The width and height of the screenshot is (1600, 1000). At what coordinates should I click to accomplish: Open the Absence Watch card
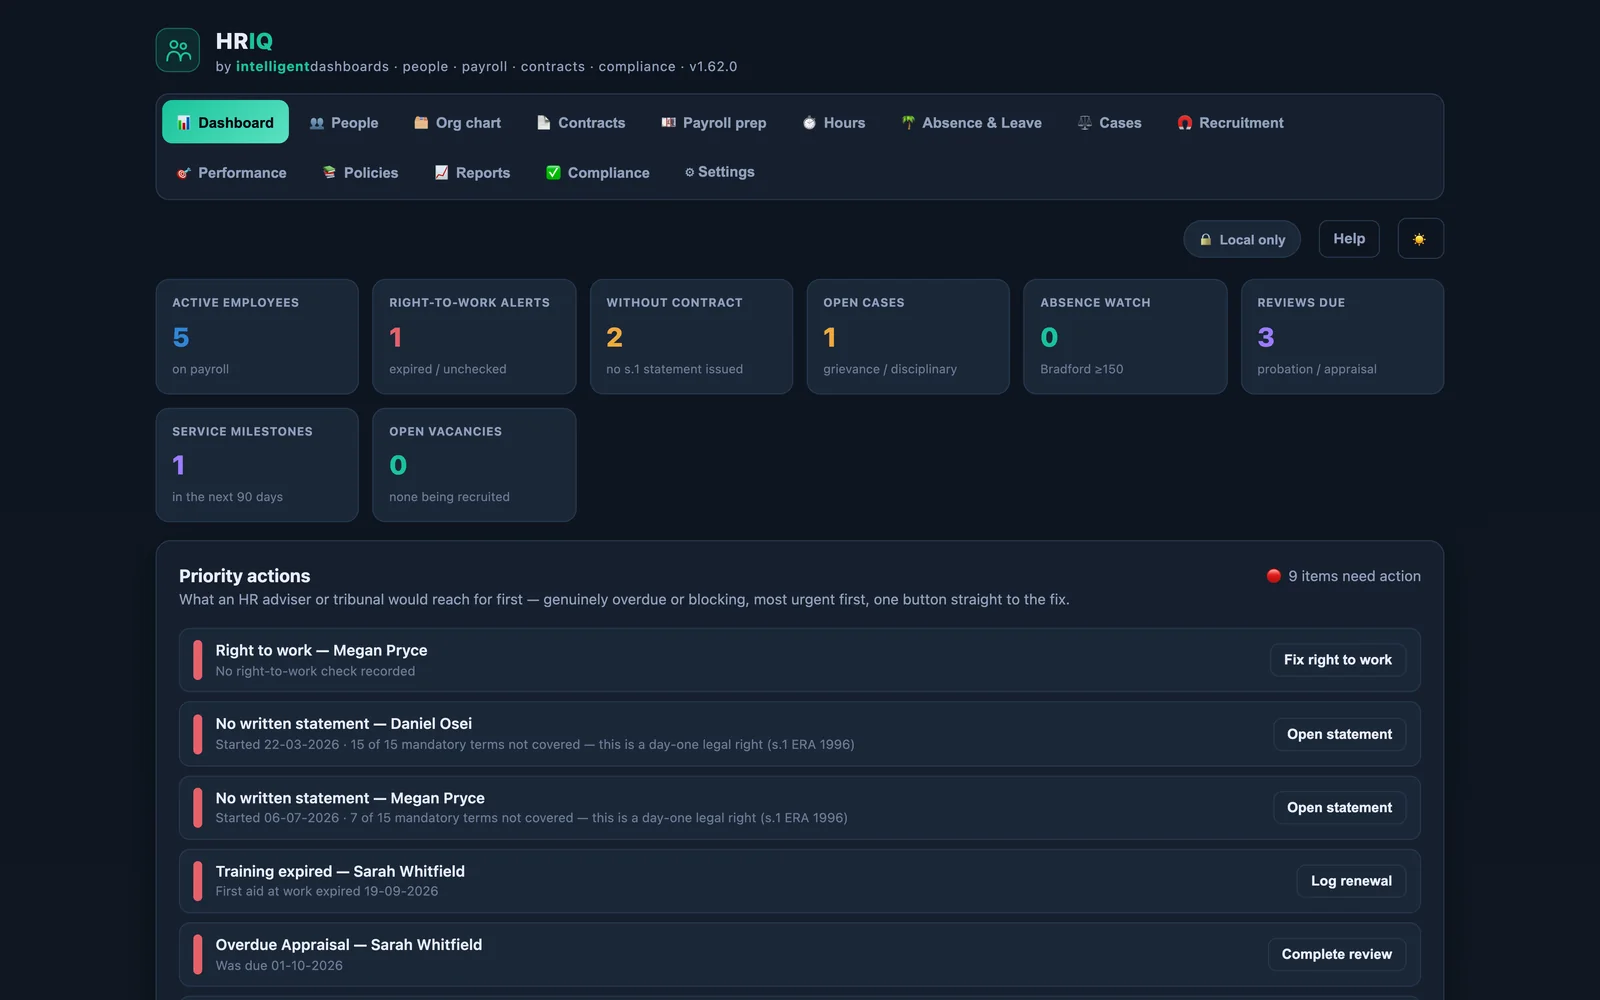click(1125, 337)
